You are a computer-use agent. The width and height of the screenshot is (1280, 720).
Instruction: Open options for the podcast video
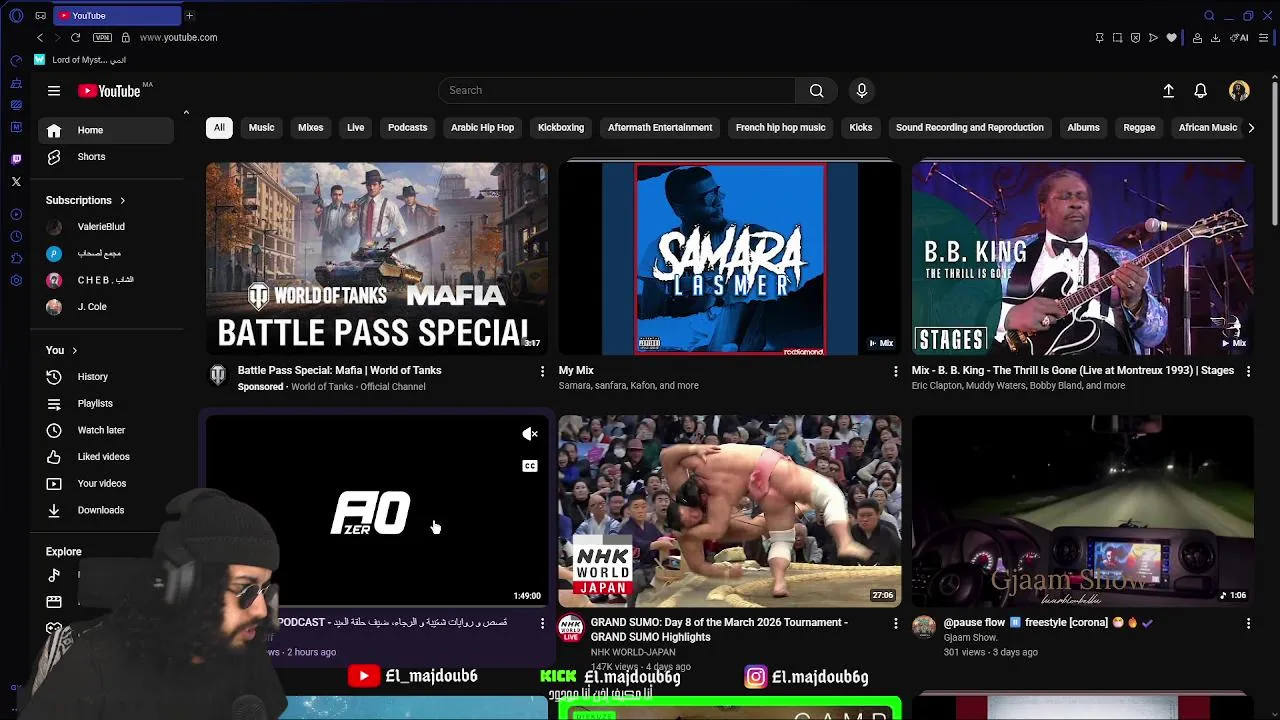pos(543,623)
